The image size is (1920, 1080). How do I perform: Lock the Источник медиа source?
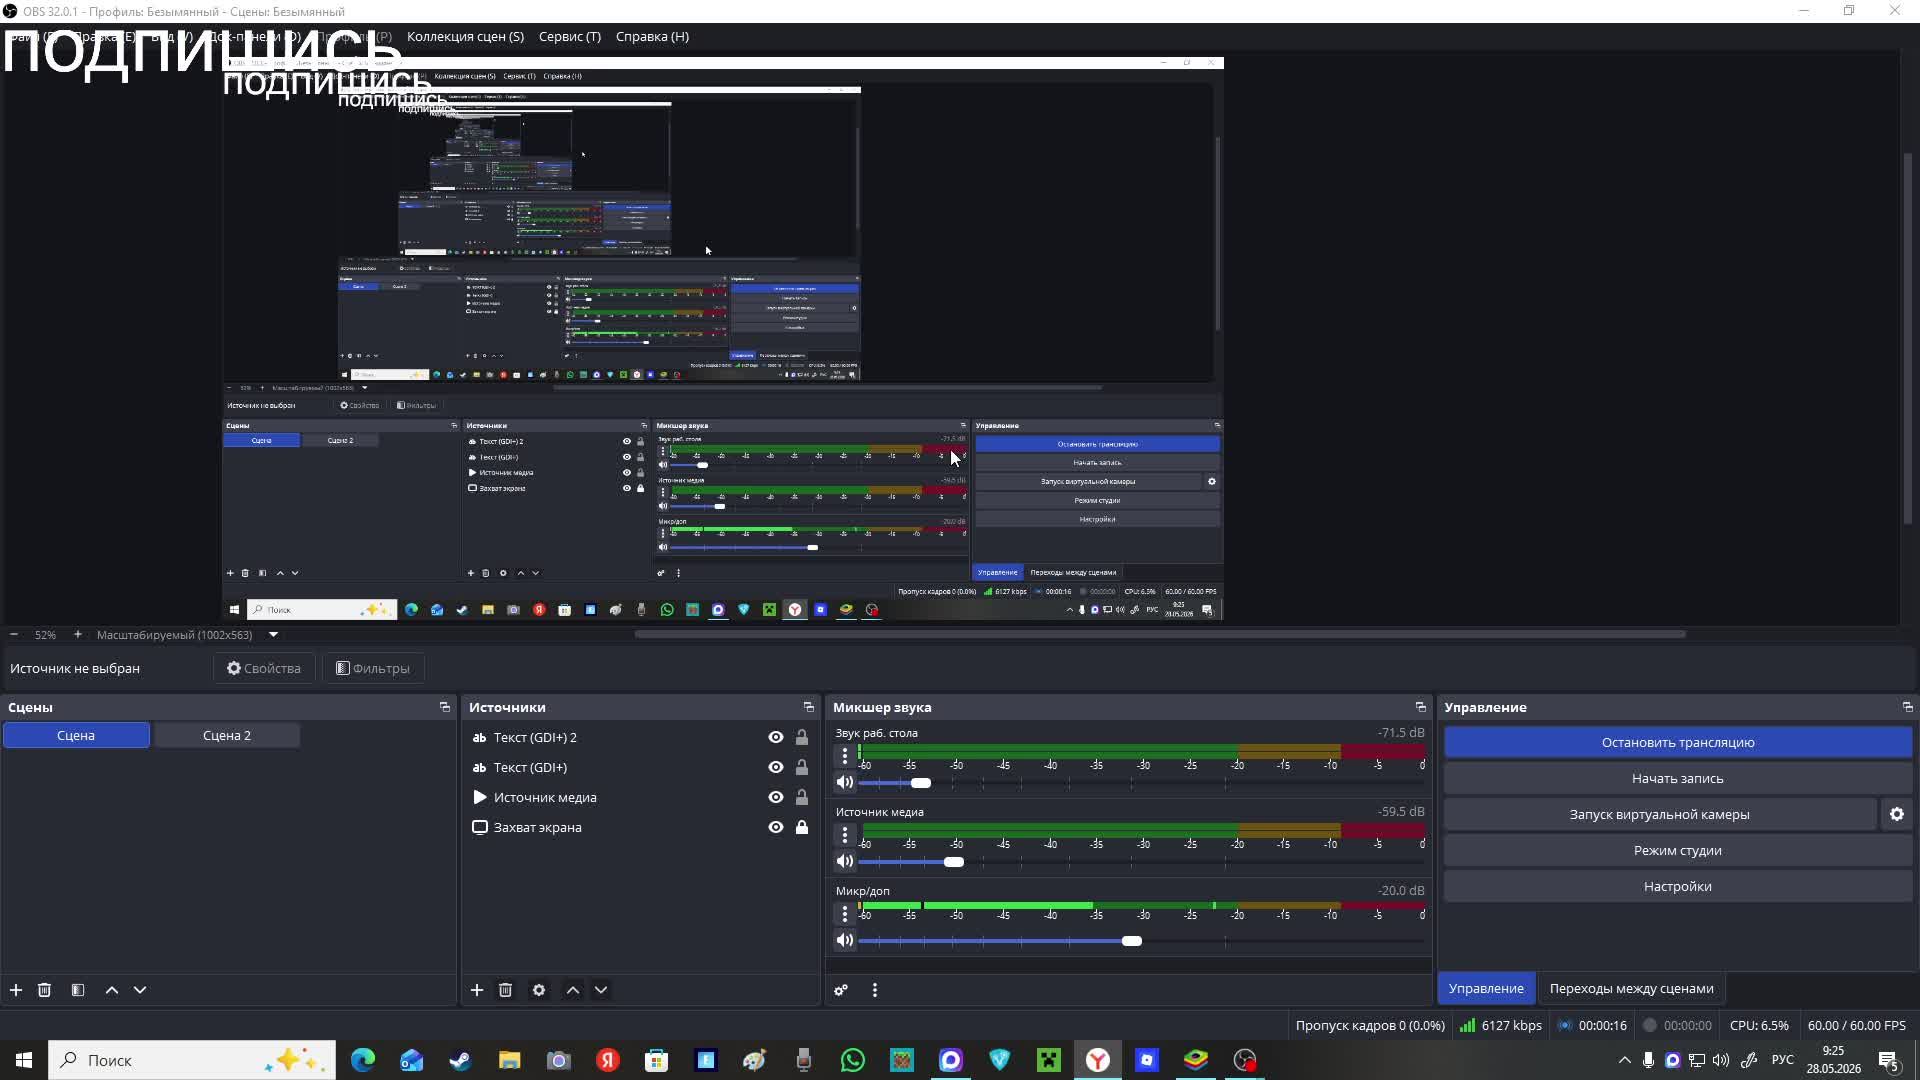click(802, 798)
